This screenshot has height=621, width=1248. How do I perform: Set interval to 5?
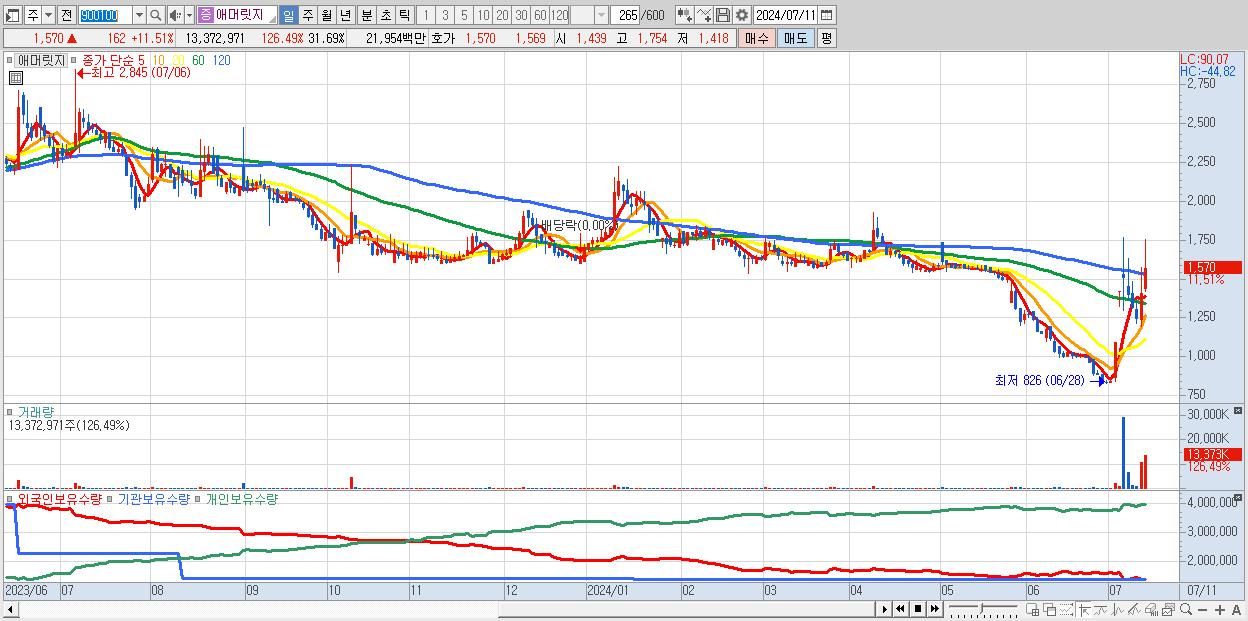[x=464, y=16]
